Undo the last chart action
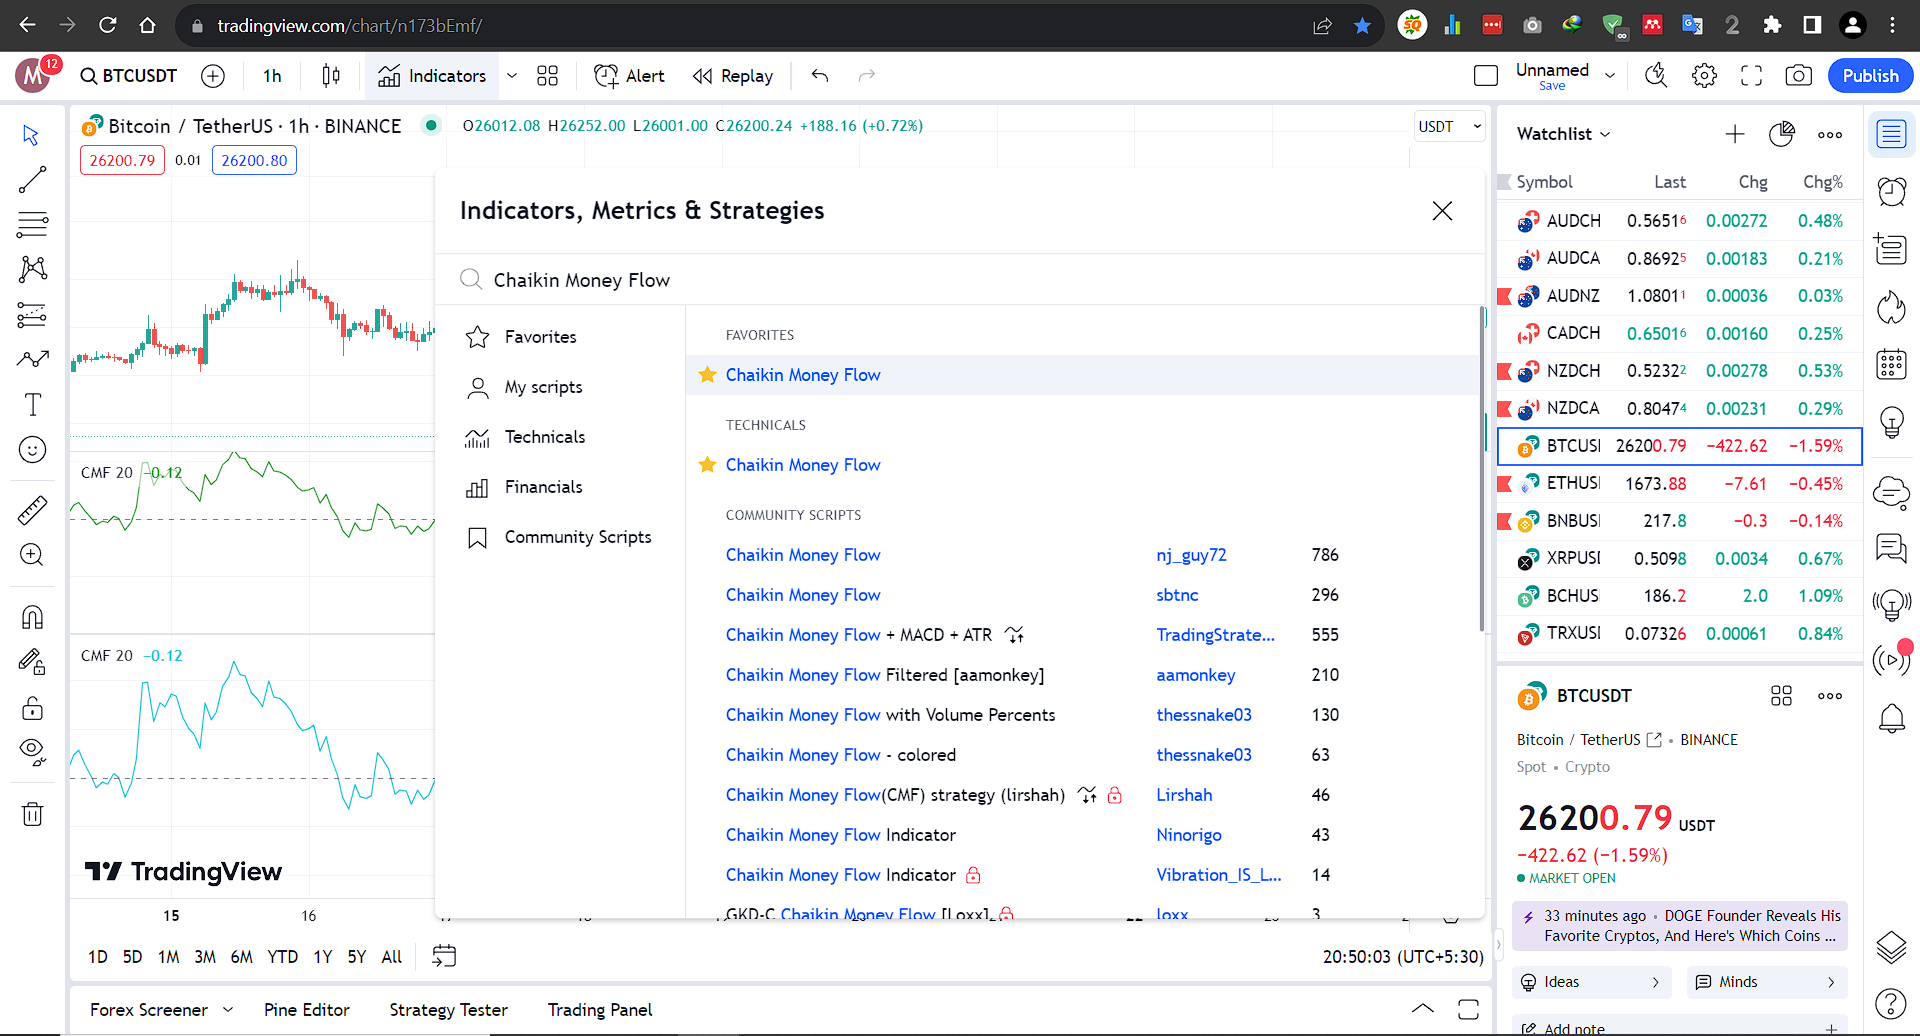Image resolution: width=1920 pixels, height=1036 pixels. click(x=820, y=76)
